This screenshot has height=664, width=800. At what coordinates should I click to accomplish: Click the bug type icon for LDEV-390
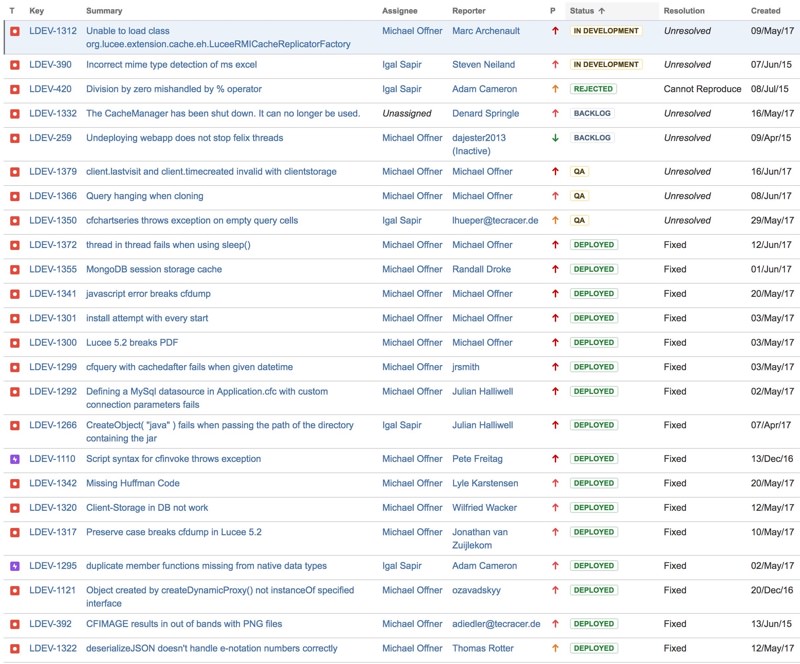[15, 65]
